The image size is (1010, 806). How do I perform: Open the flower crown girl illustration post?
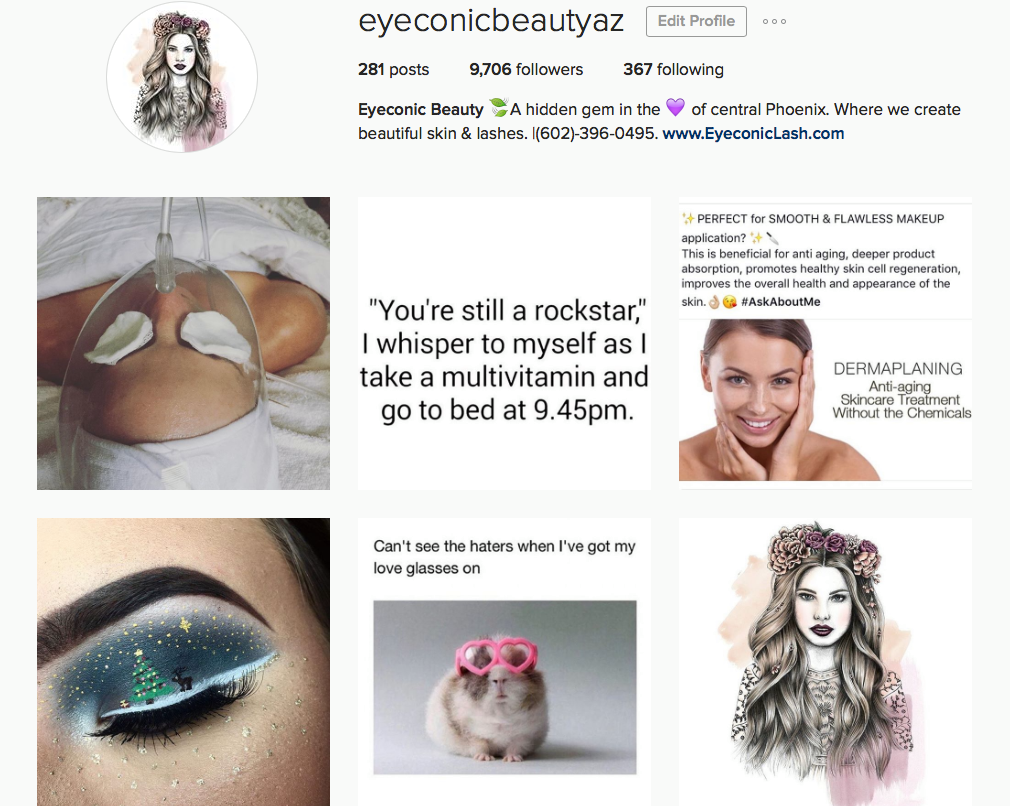[825, 662]
